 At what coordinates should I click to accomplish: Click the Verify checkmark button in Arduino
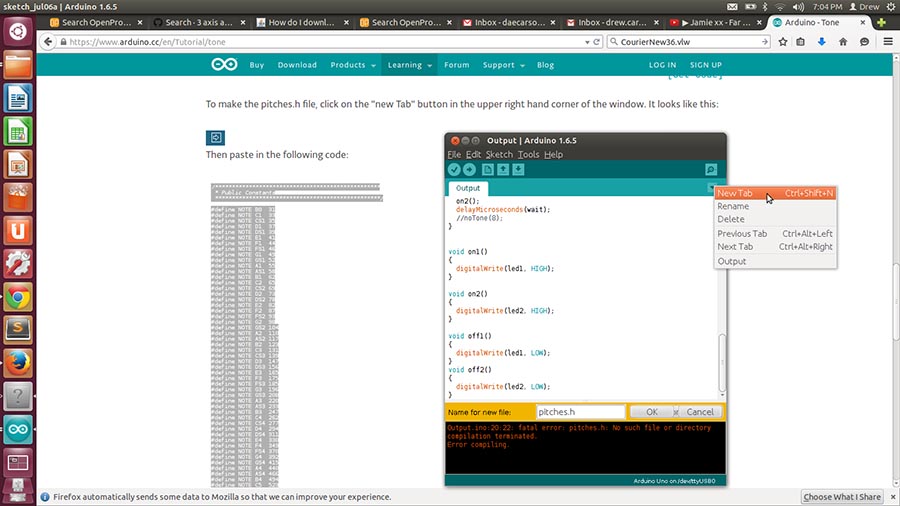(x=454, y=169)
